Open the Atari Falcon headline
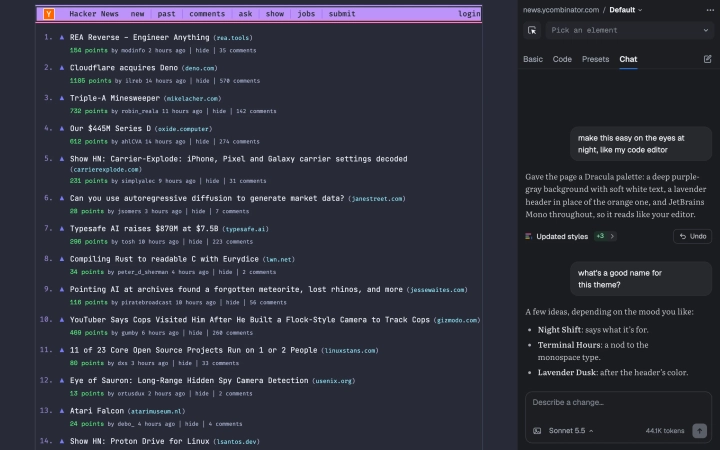The width and height of the screenshot is (720, 450). [x=97, y=411]
